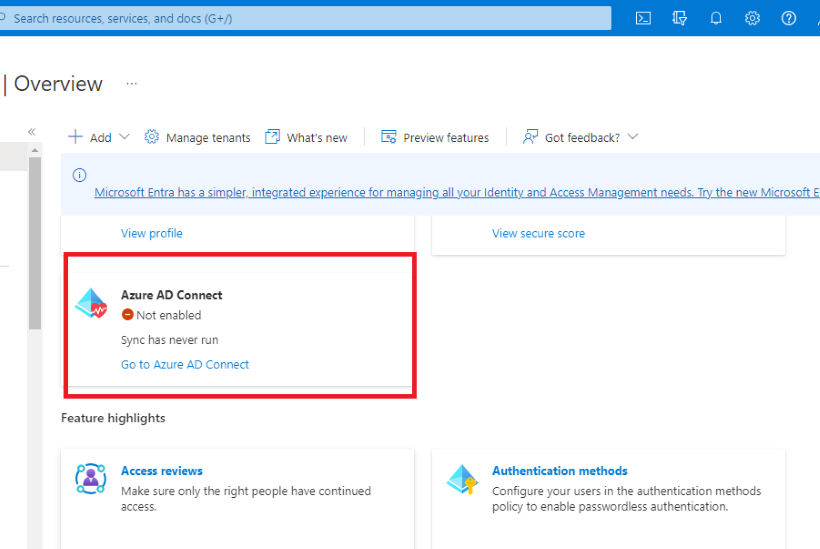
Task: Click the Directories and subscriptions filter icon
Action: (681, 18)
